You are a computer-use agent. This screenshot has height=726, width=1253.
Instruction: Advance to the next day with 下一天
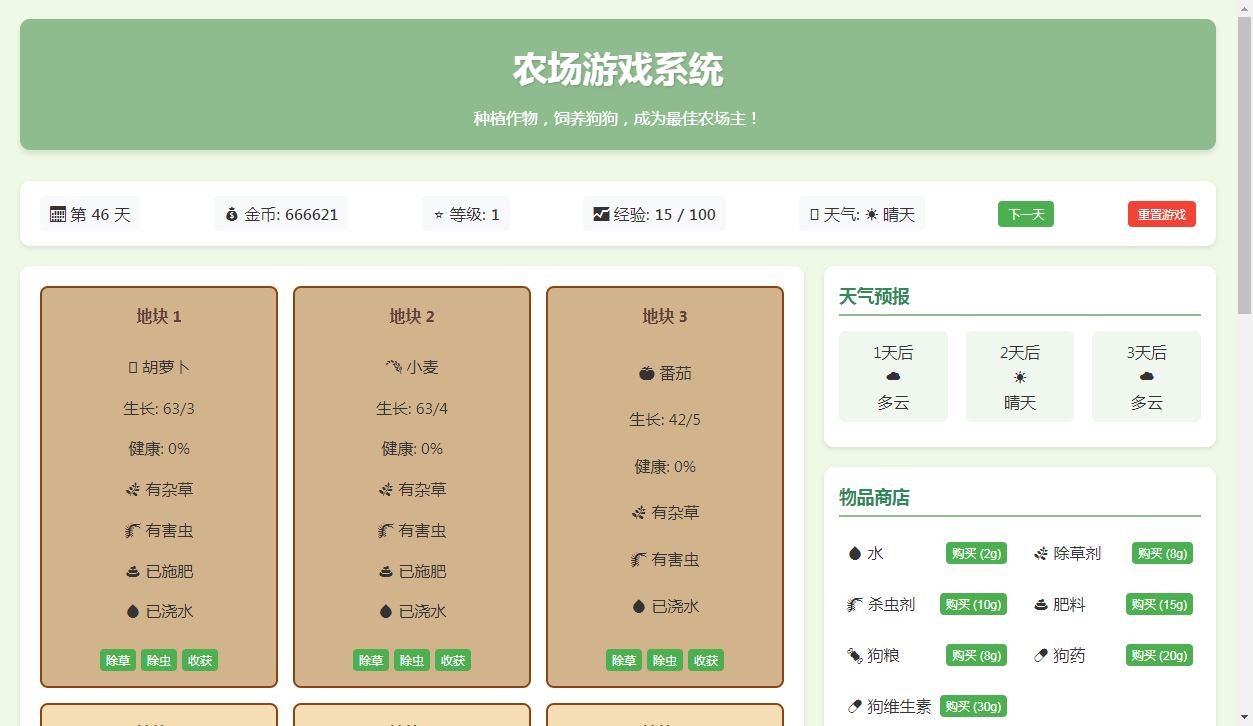tap(1025, 213)
